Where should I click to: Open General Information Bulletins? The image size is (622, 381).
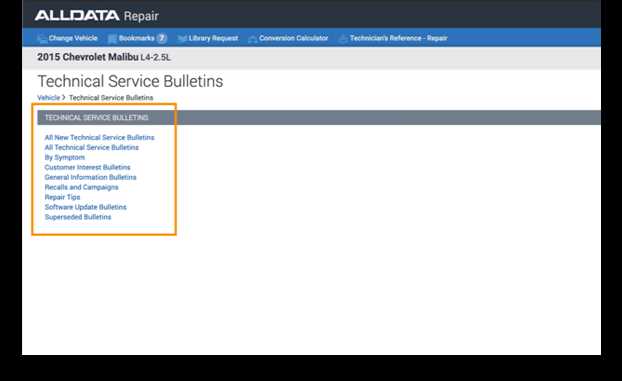pos(90,177)
